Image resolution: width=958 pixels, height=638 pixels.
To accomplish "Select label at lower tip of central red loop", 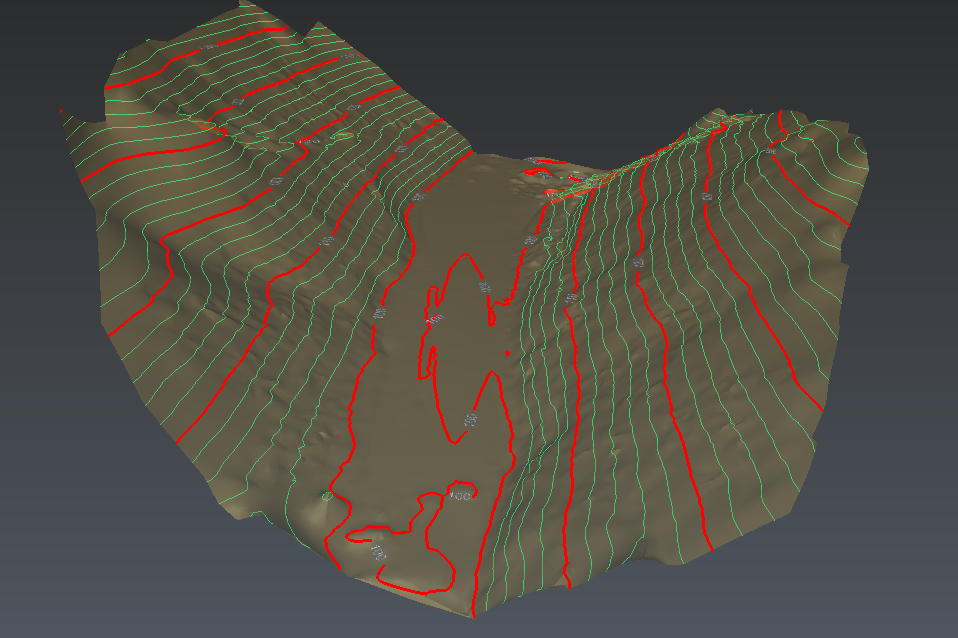I will tap(468, 418).
